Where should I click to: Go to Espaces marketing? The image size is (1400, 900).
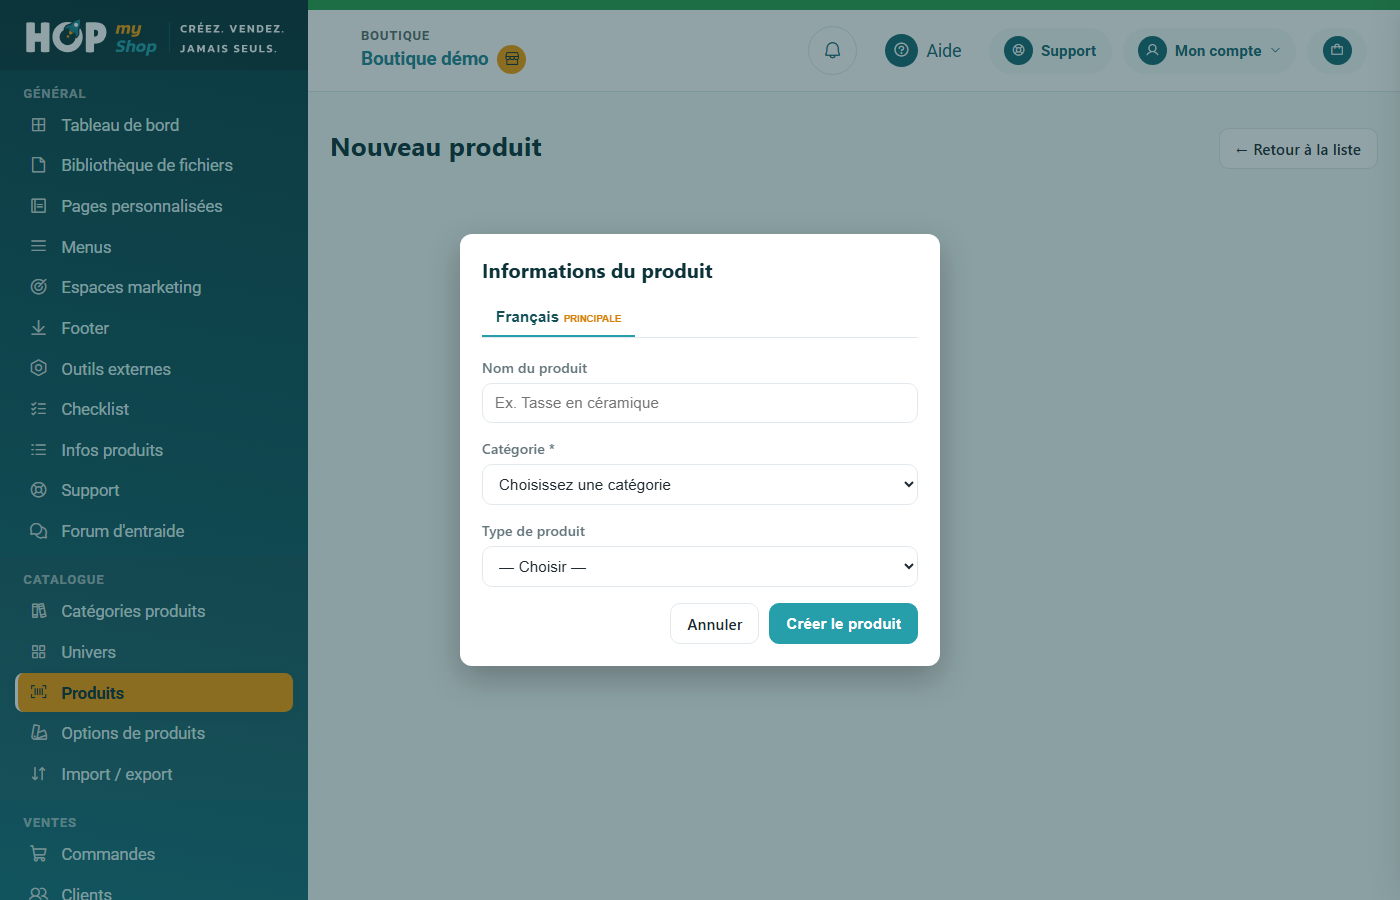tap(154, 287)
